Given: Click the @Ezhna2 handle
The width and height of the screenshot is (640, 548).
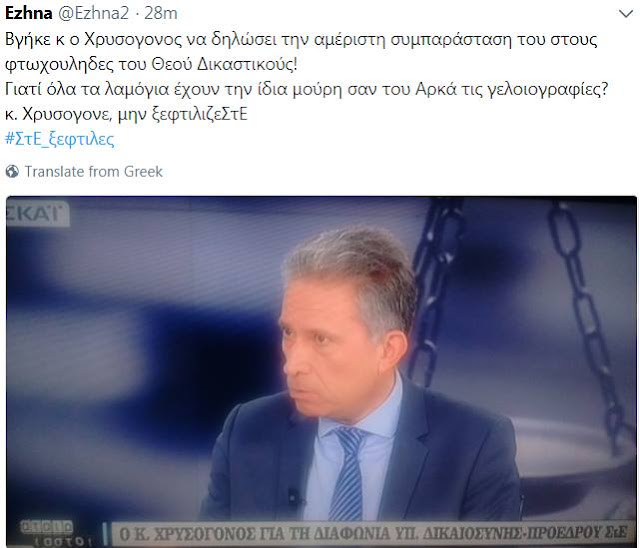Looking at the screenshot, I should click(93, 13).
